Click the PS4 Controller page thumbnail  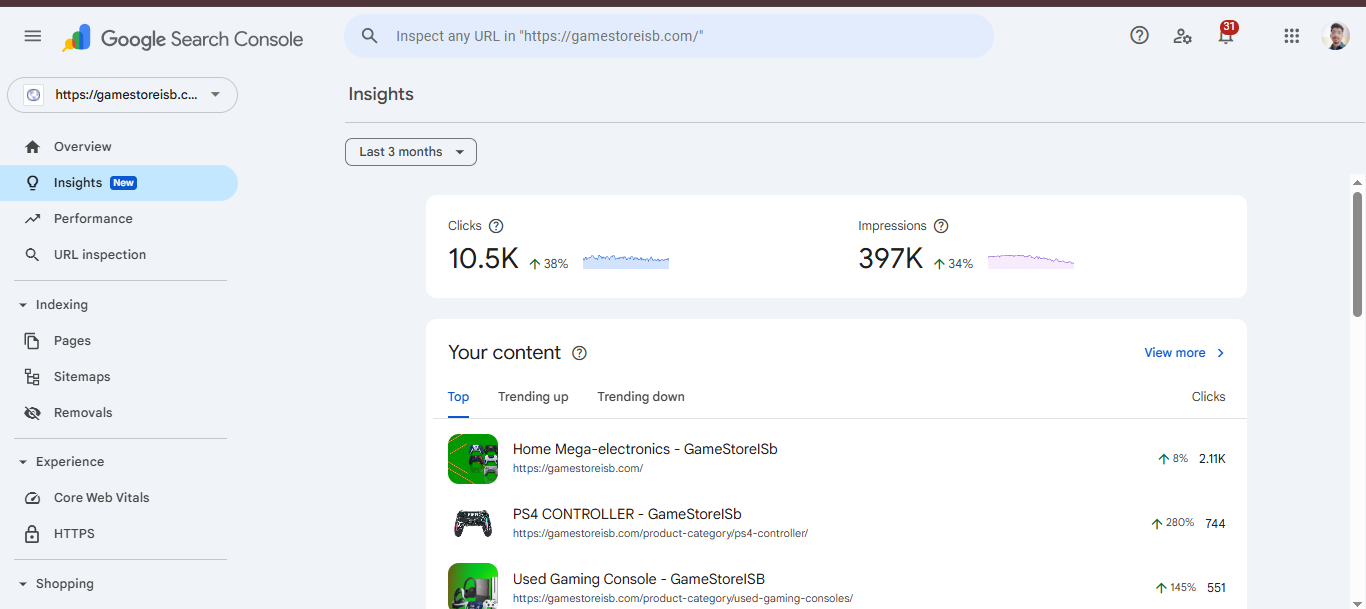(x=473, y=523)
